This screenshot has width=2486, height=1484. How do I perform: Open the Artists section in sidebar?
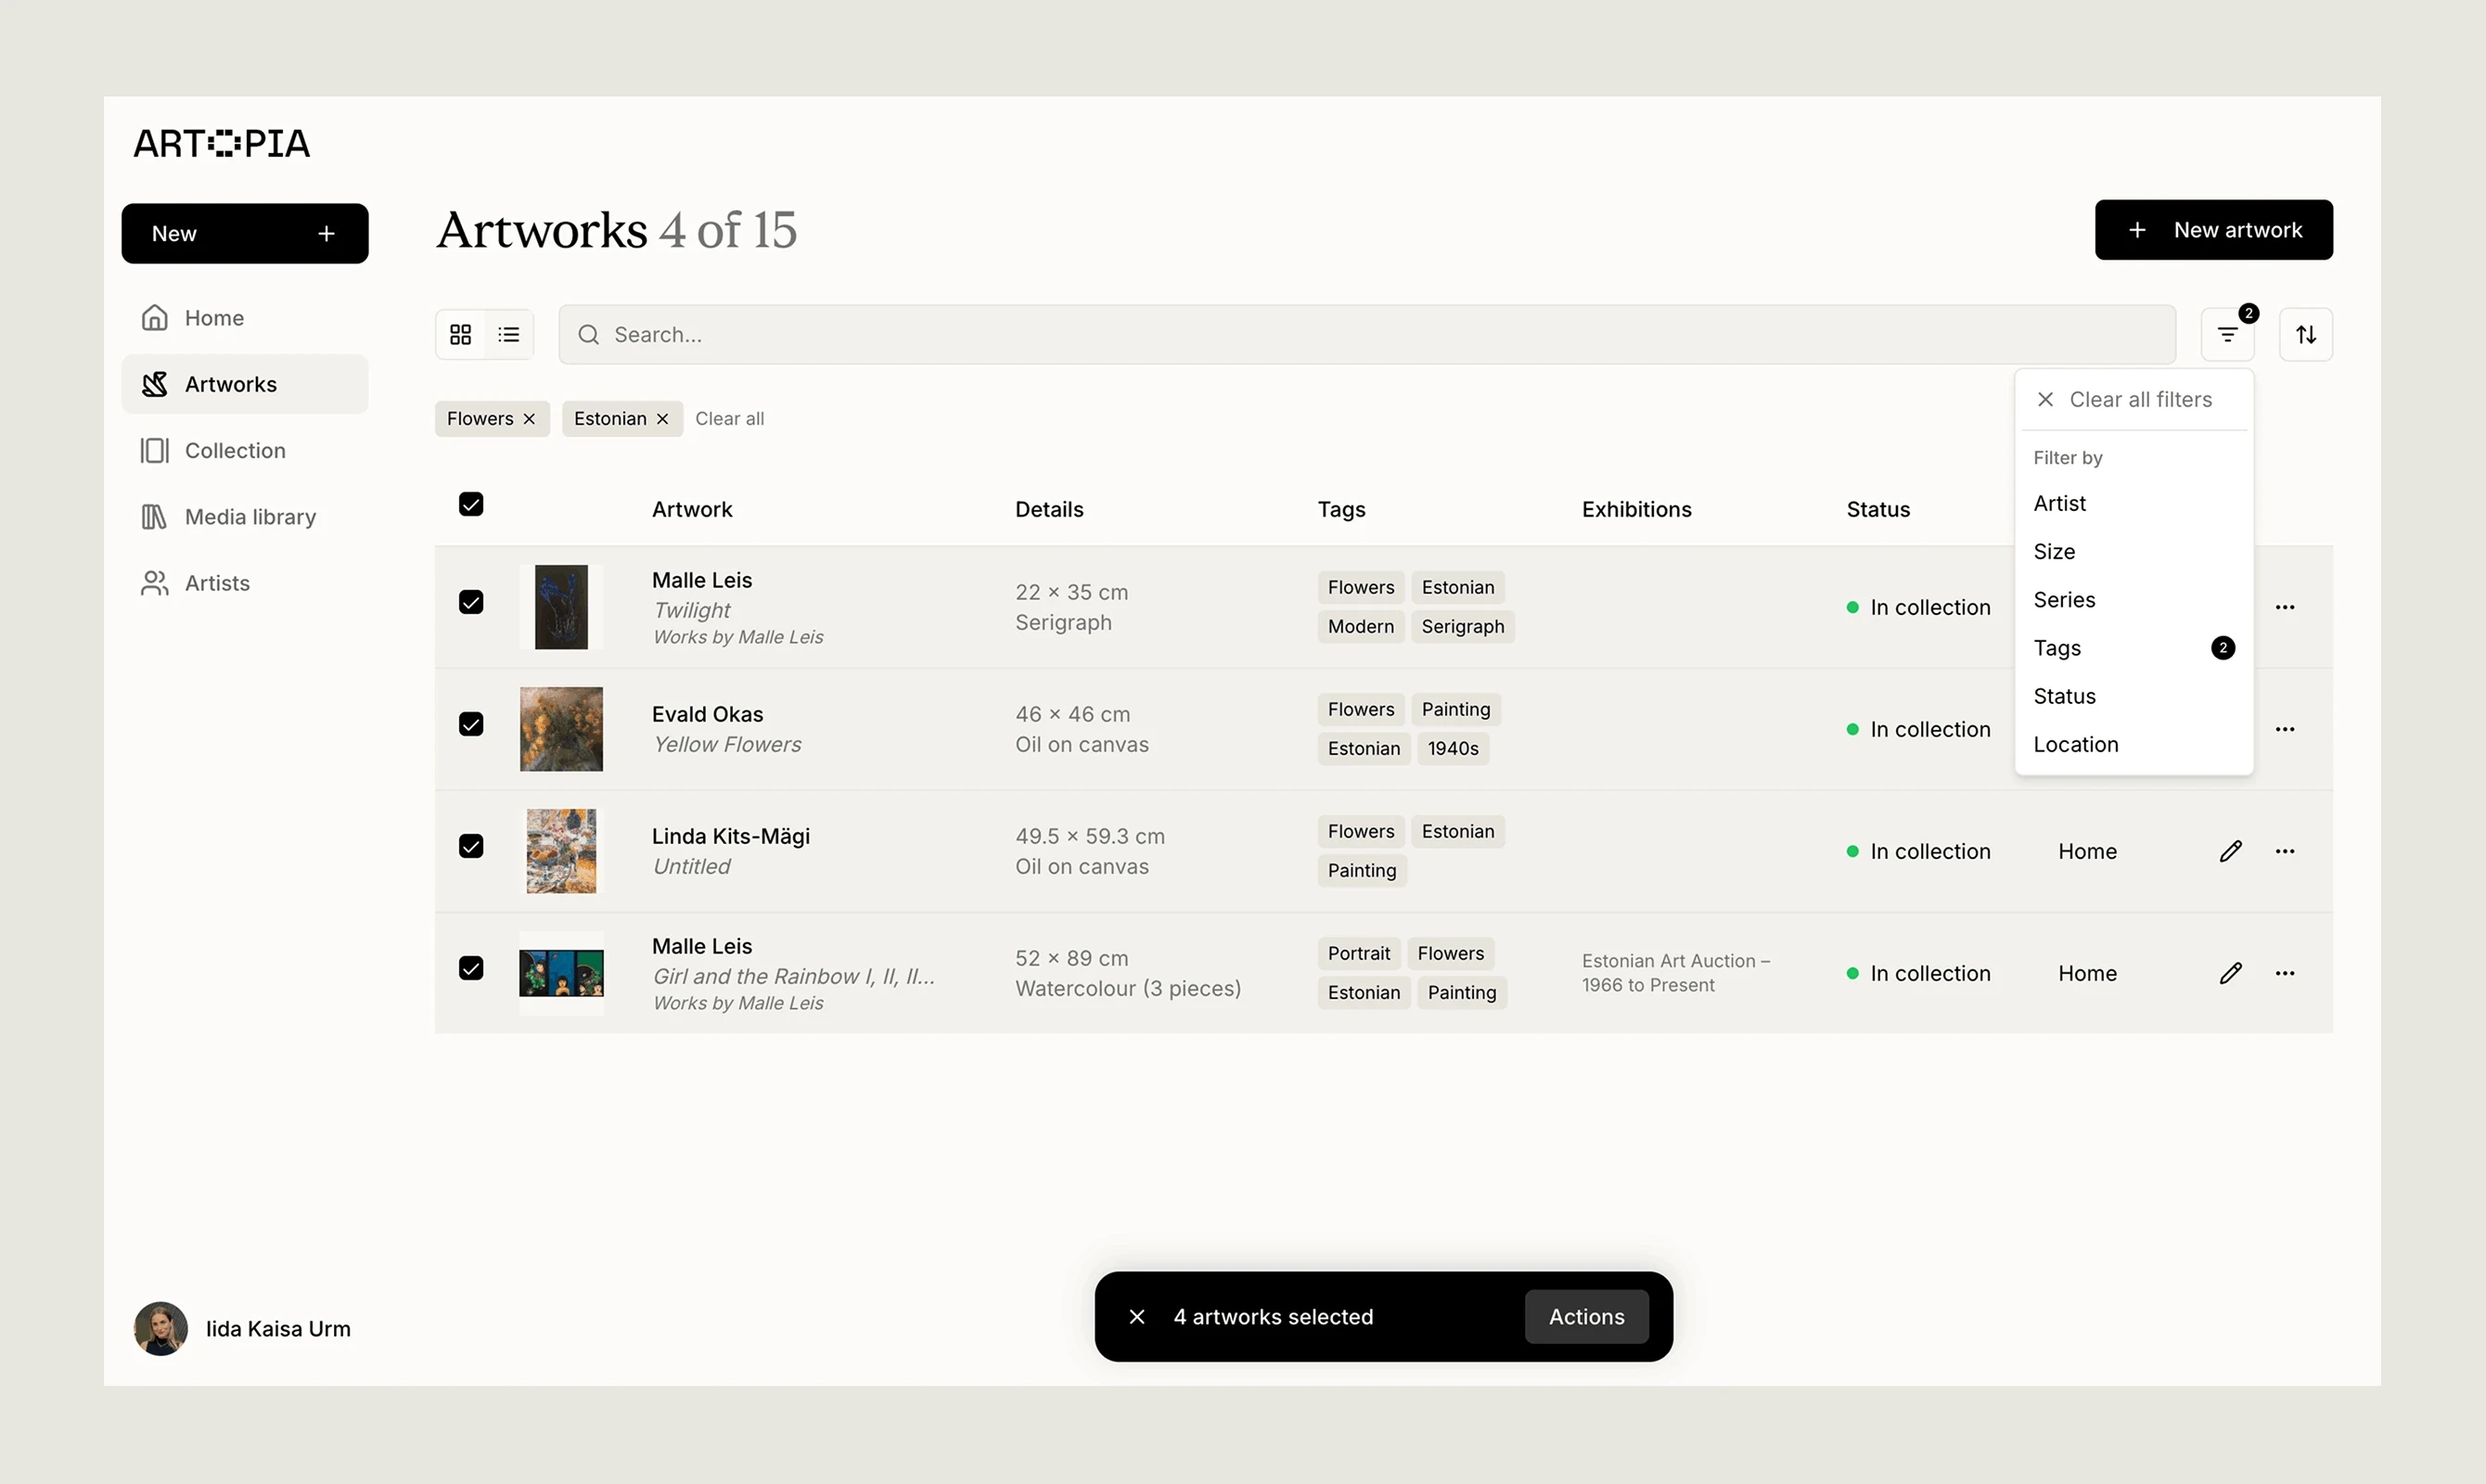pos(218,583)
